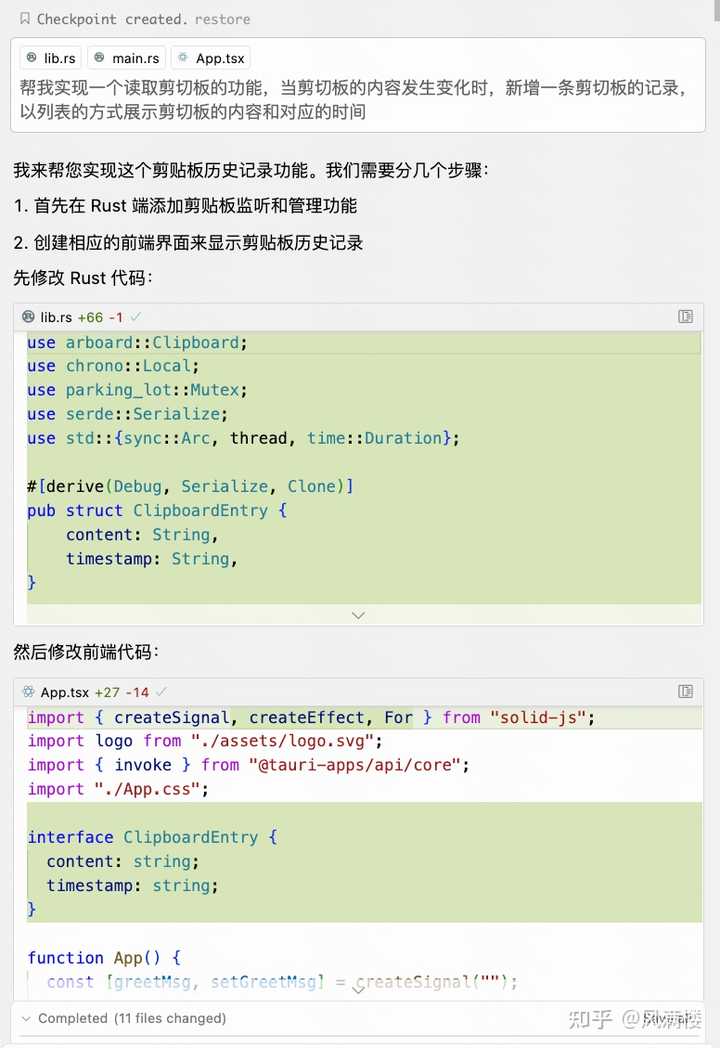The image size is (720, 1048).
Task: Switch to the App.tsx file tab
Action: coord(210,57)
